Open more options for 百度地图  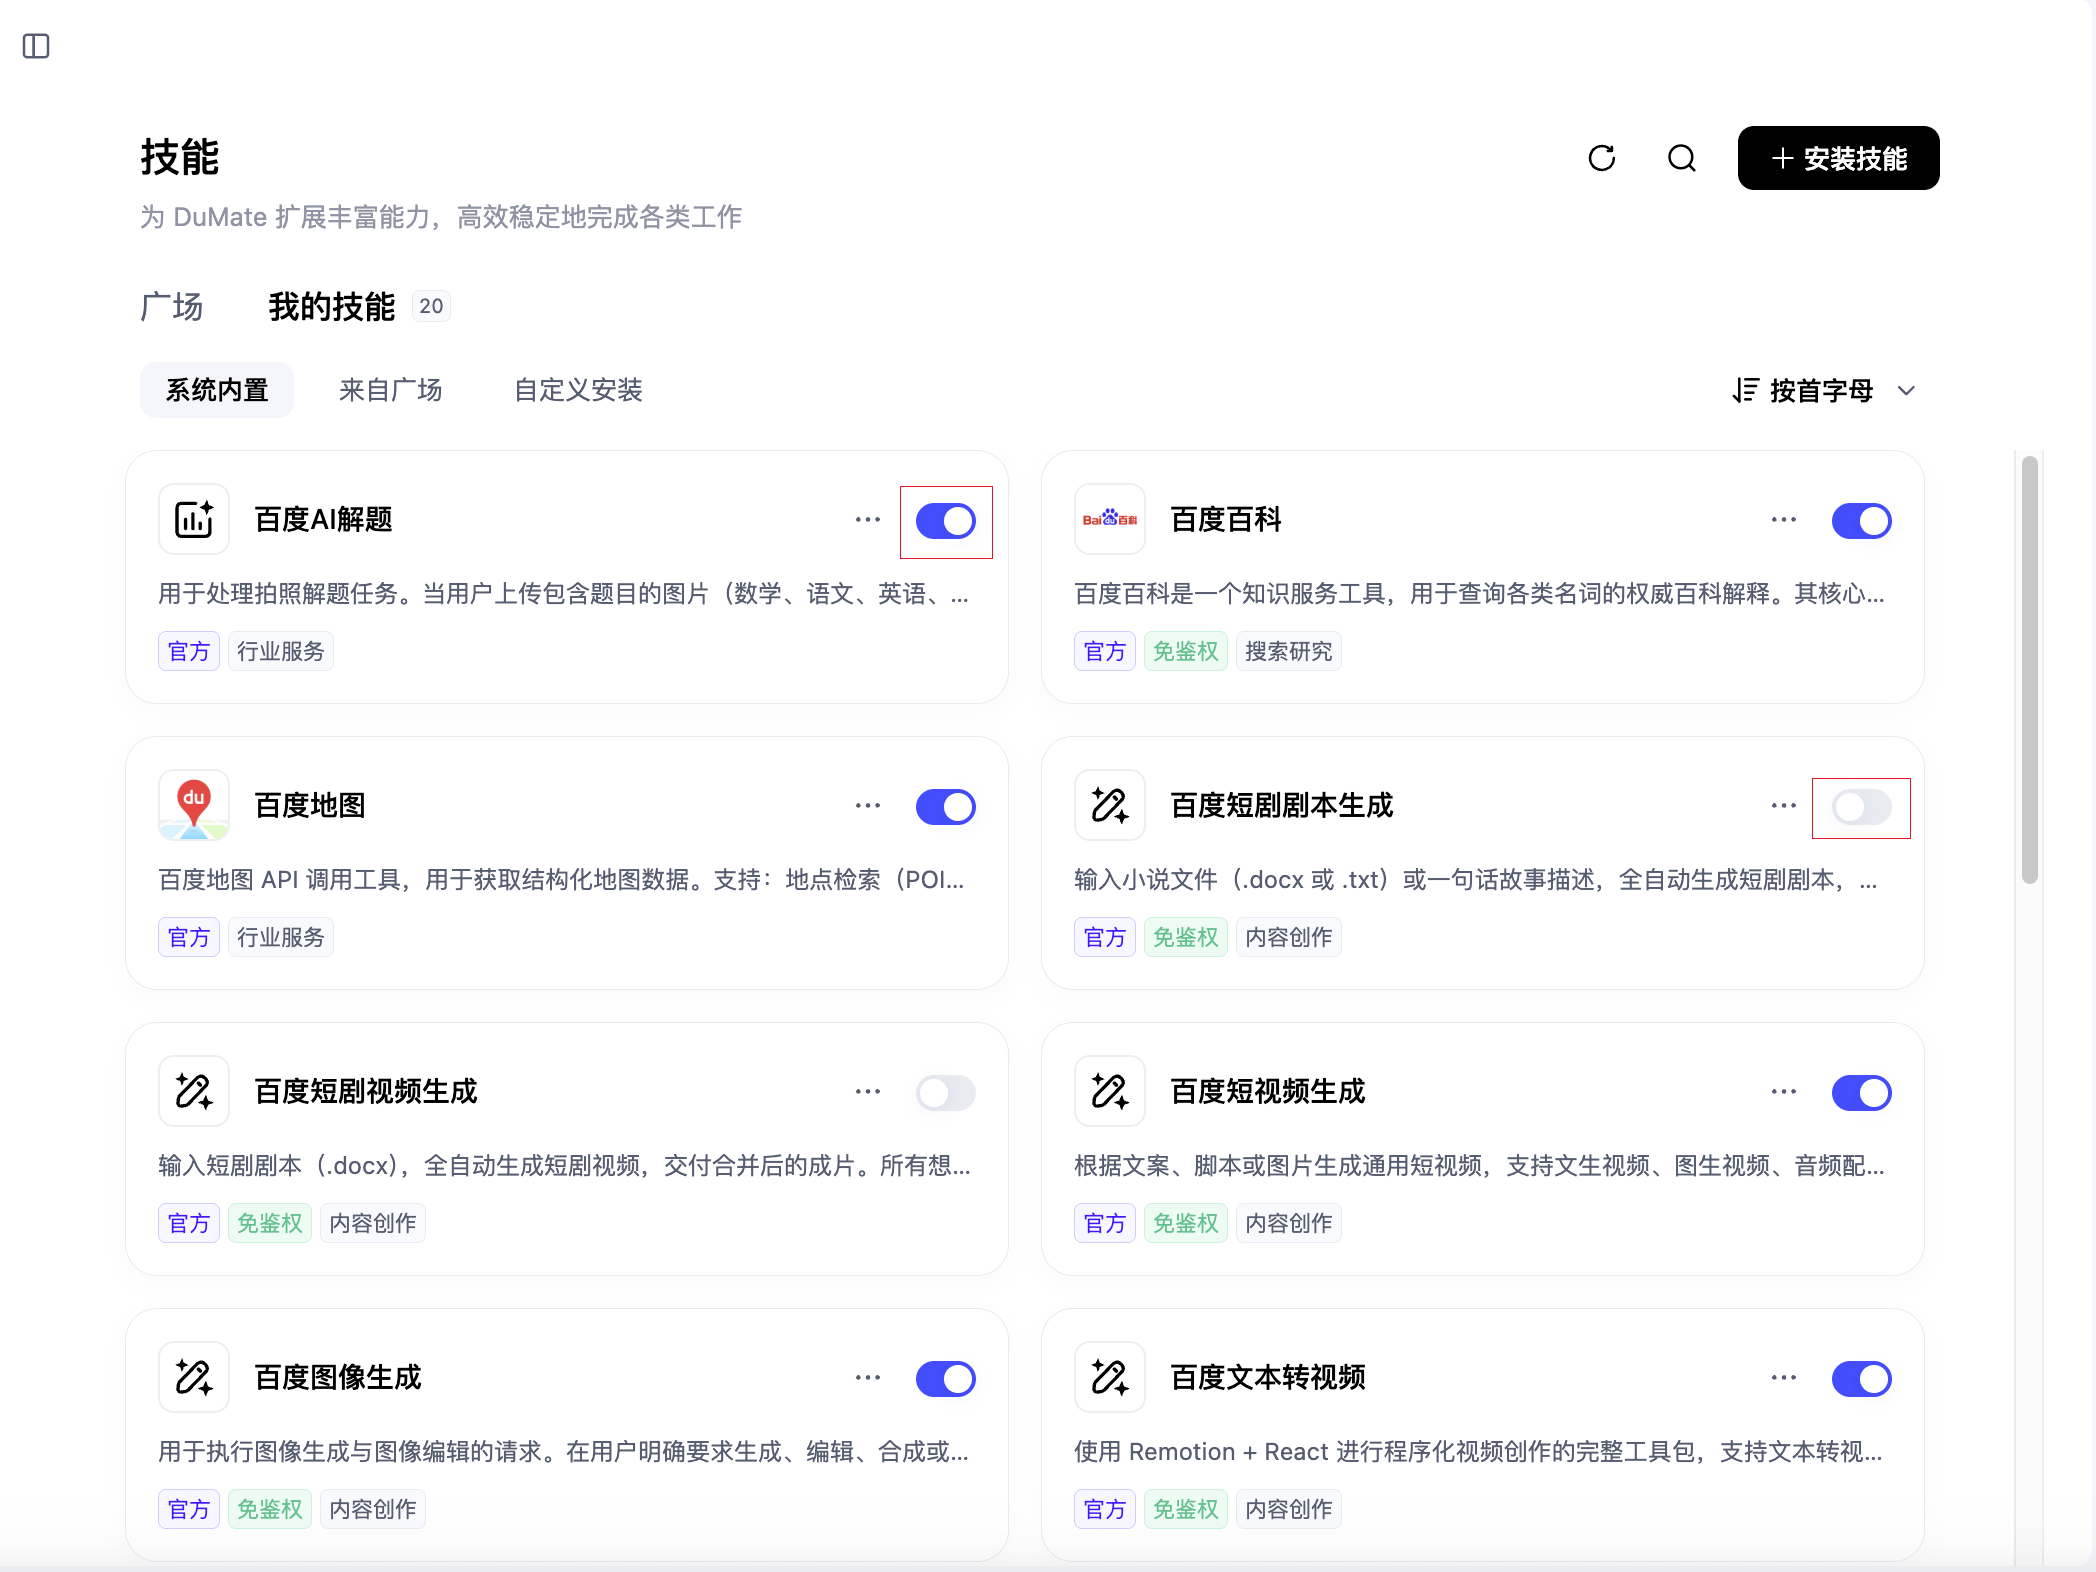tap(868, 806)
